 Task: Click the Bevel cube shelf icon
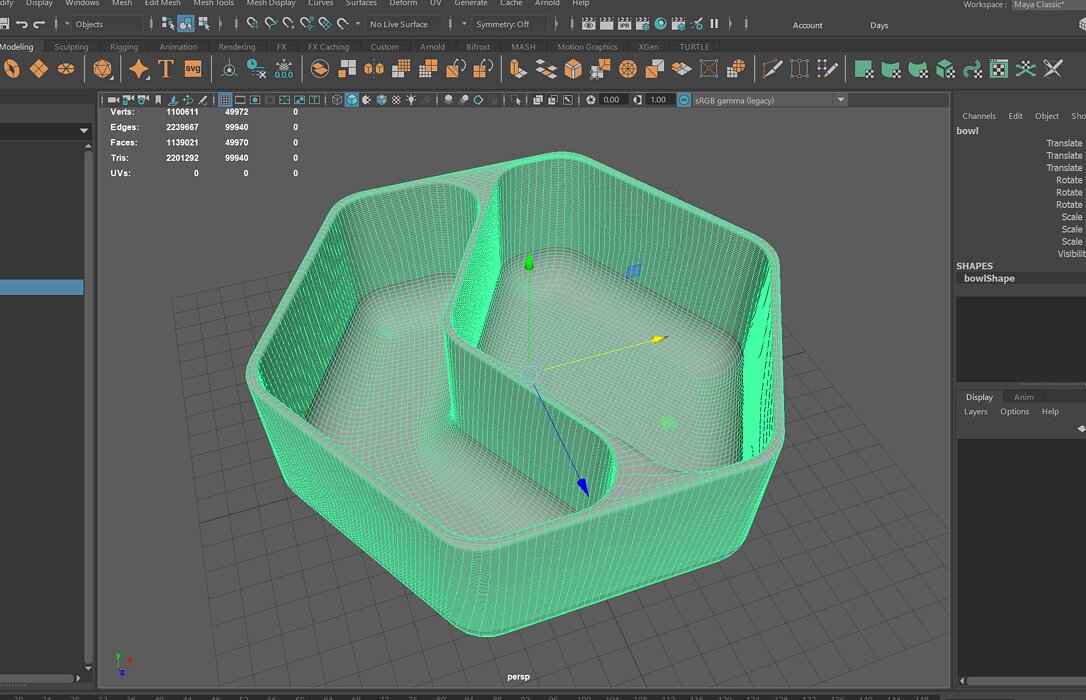573,69
